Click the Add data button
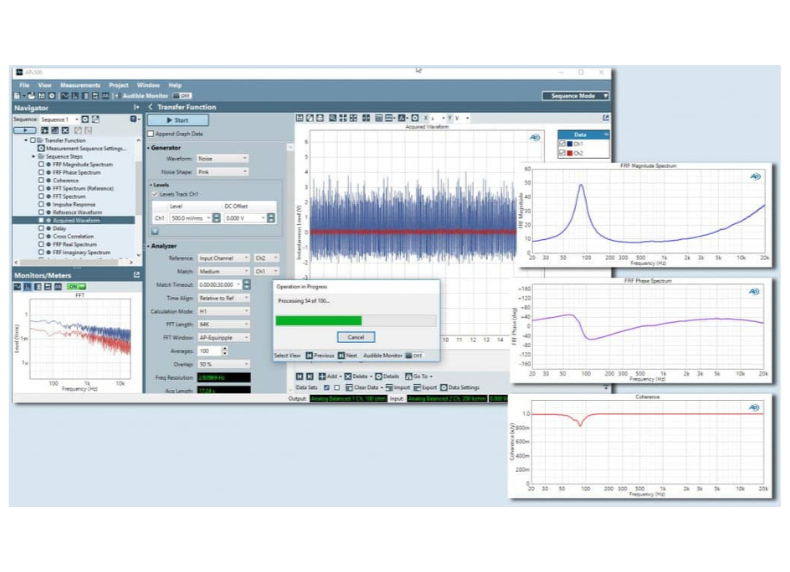The height and width of the screenshot is (572, 790). 330,376
